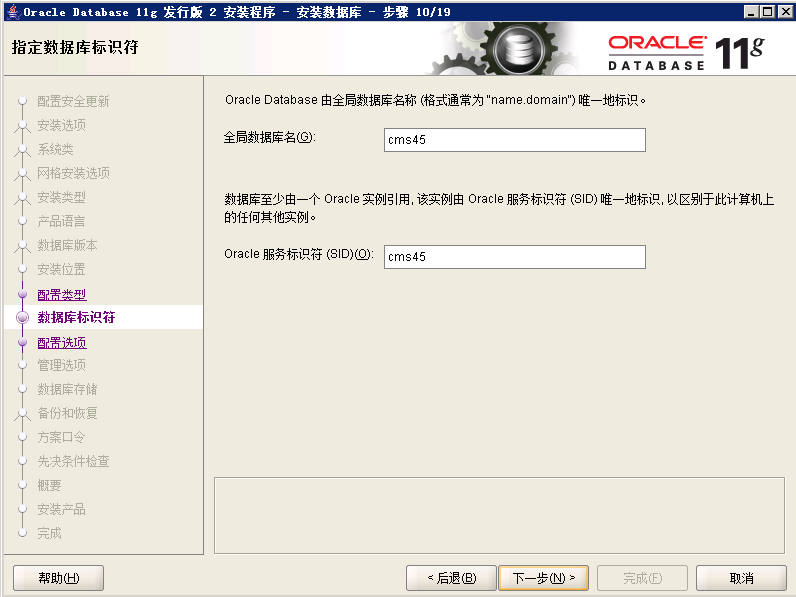Open the 配置类型 step link
Image resolution: width=796 pixels, height=597 pixels.
pyautogui.click(x=62, y=294)
